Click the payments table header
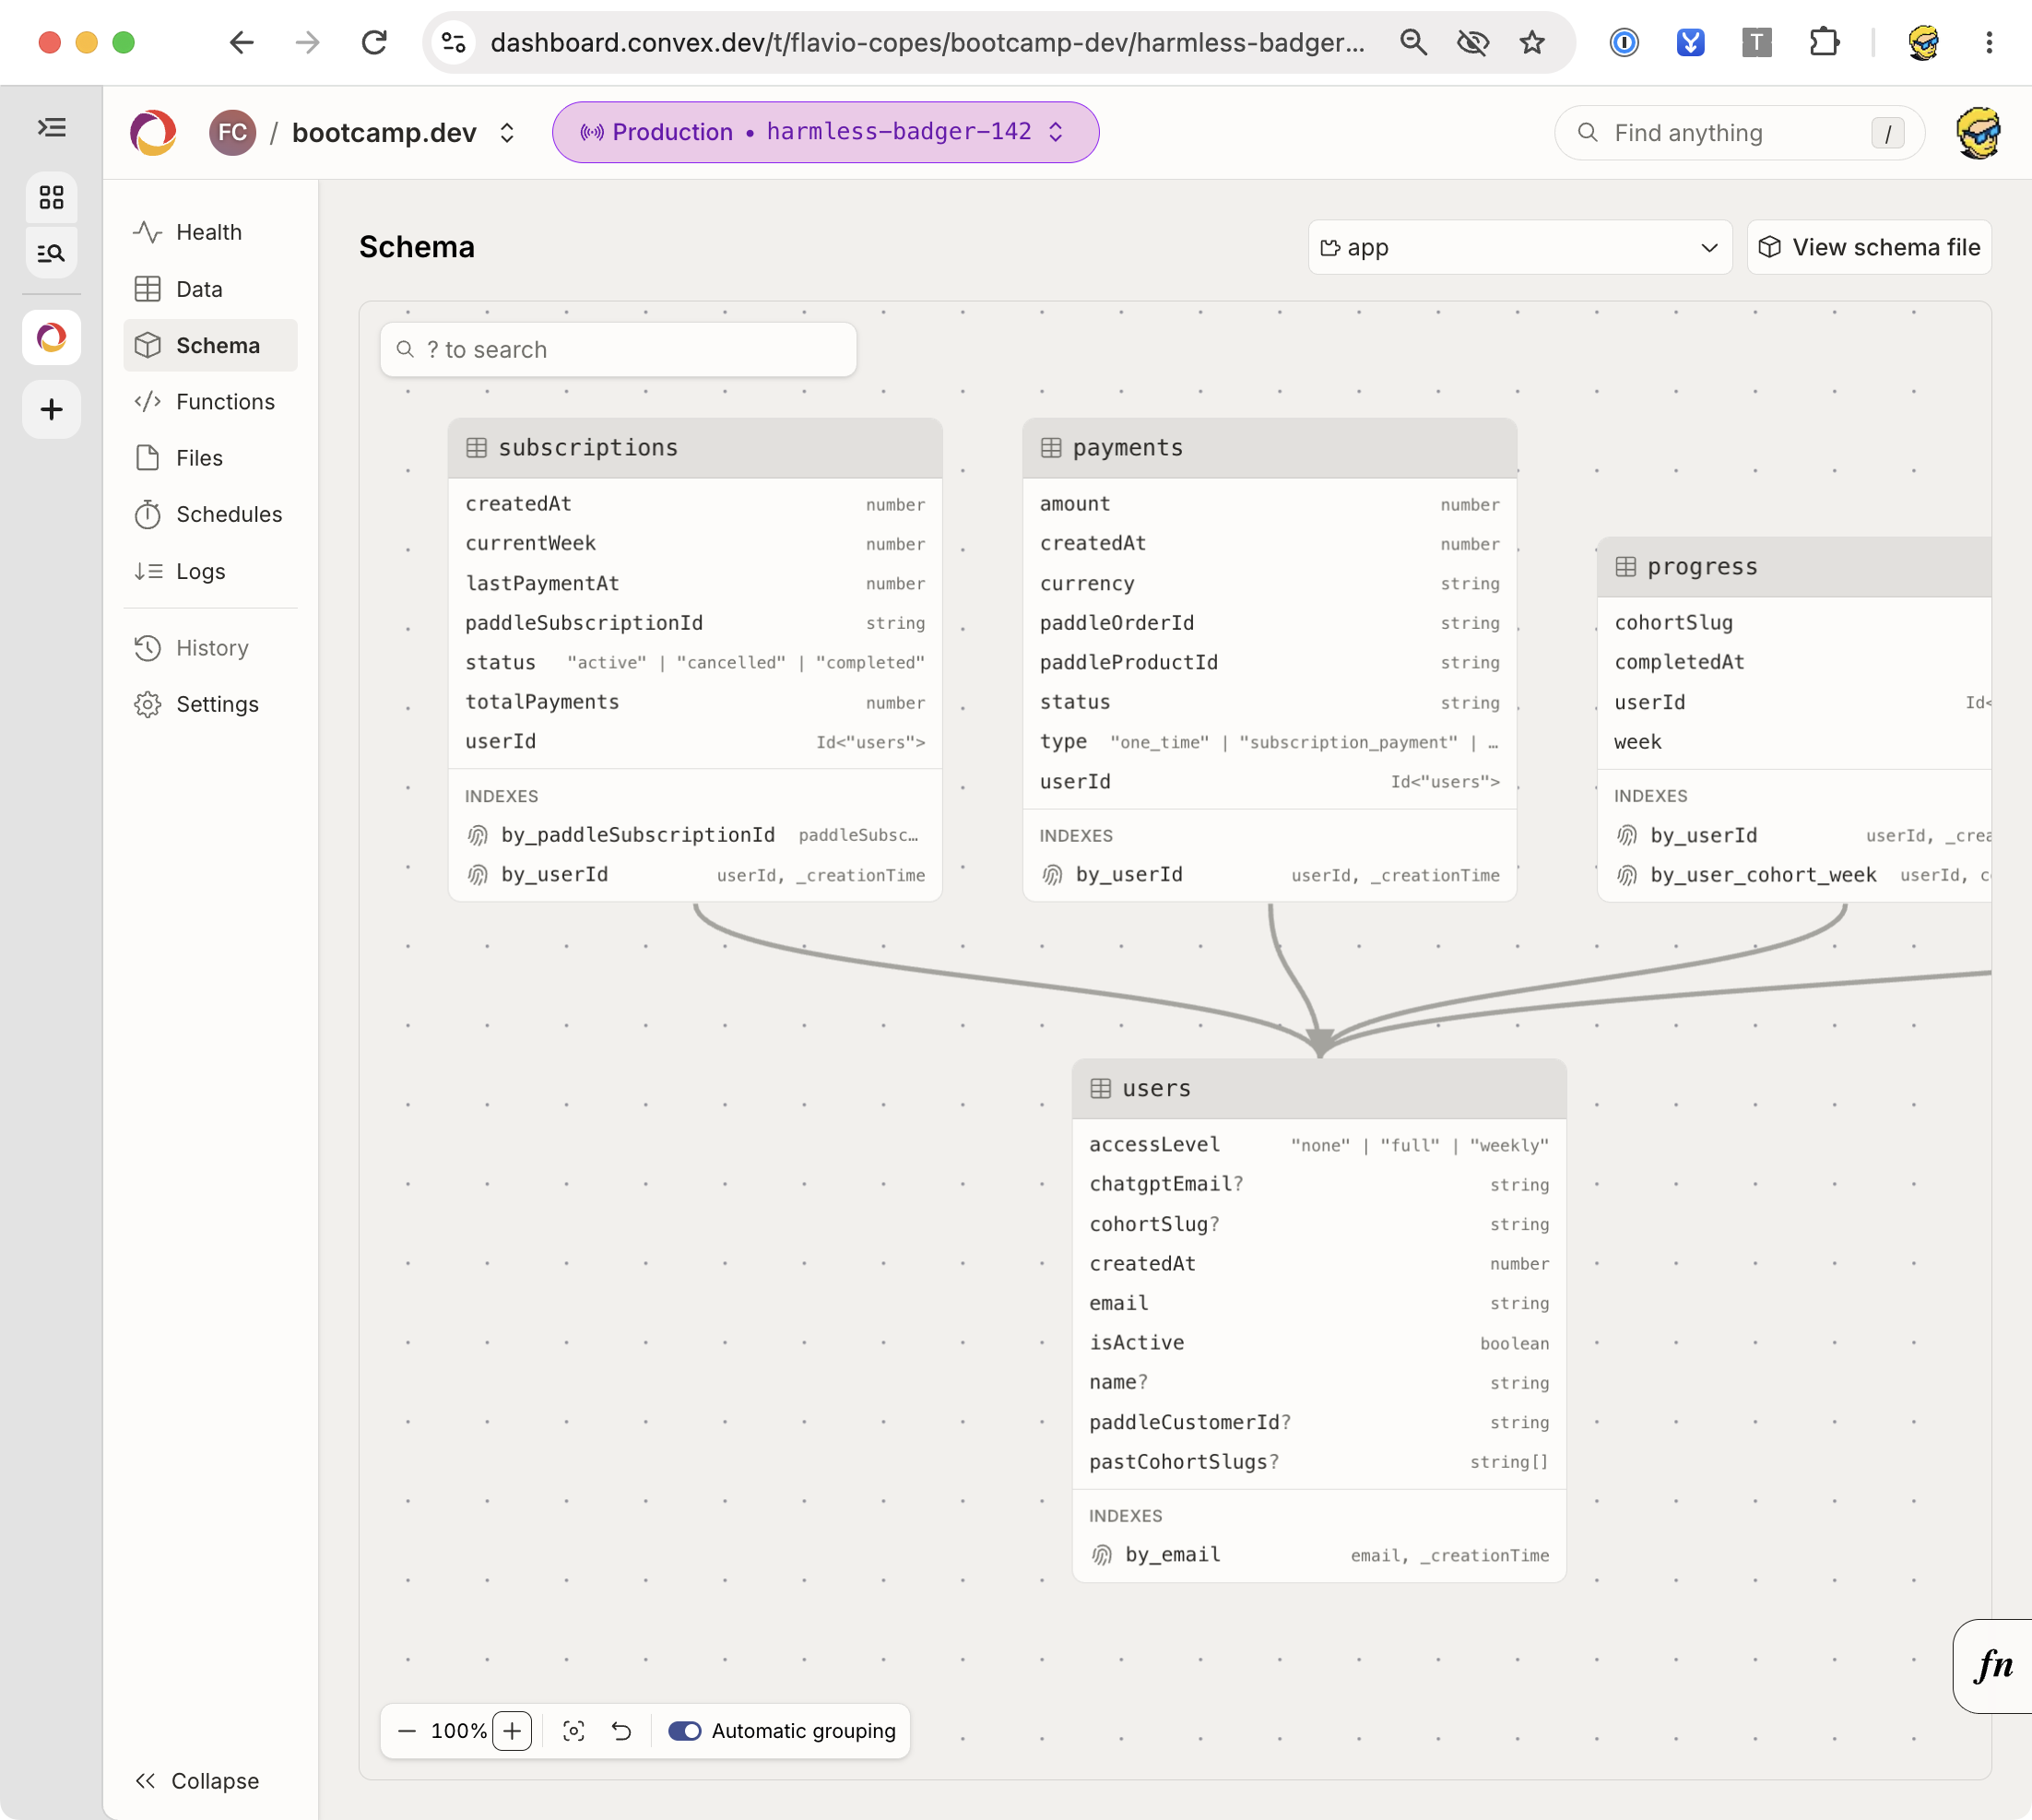The image size is (2032, 1820). pos(1269,448)
